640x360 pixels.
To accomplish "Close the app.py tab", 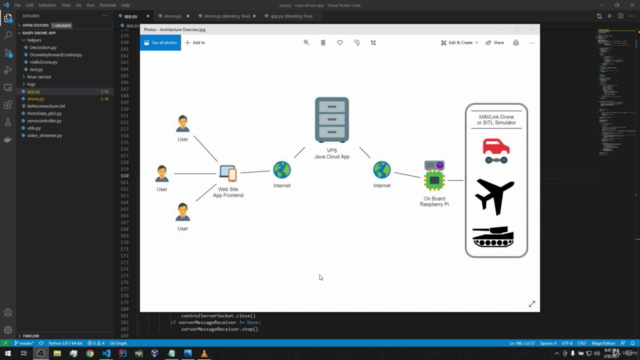I will point(148,16).
